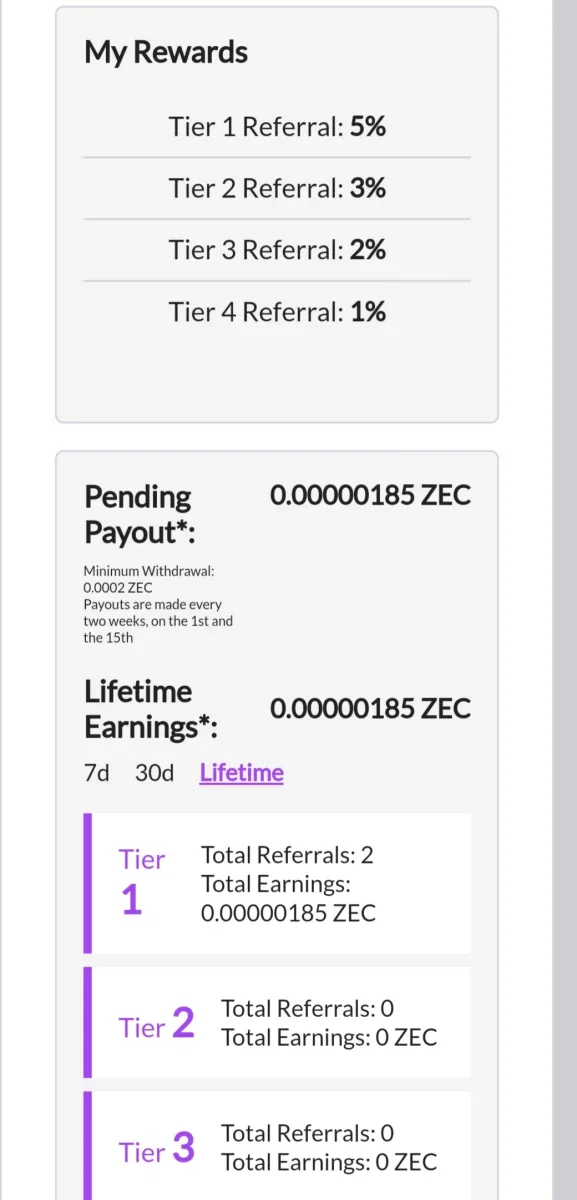This screenshot has height=1200, width=577.
Task: Click the Tier 4 Referral 1% row
Action: coord(277,312)
